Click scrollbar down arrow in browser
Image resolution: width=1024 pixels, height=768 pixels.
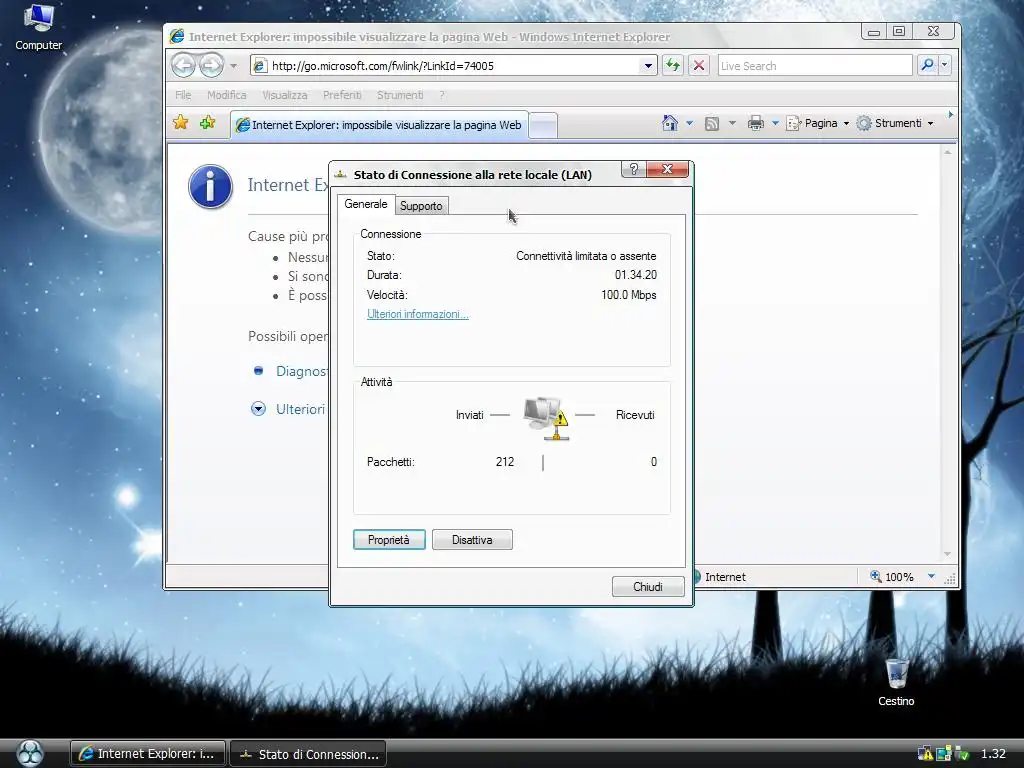pyautogui.click(x=948, y=554)
